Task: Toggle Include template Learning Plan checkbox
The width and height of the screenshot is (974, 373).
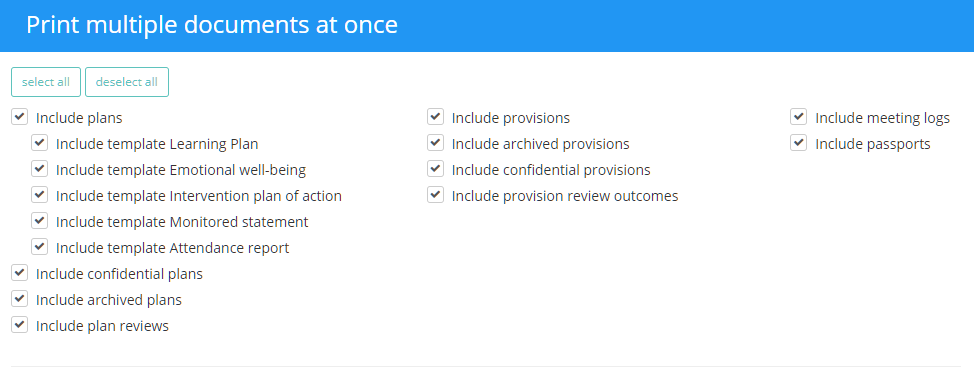Action: tap(40, 143)
